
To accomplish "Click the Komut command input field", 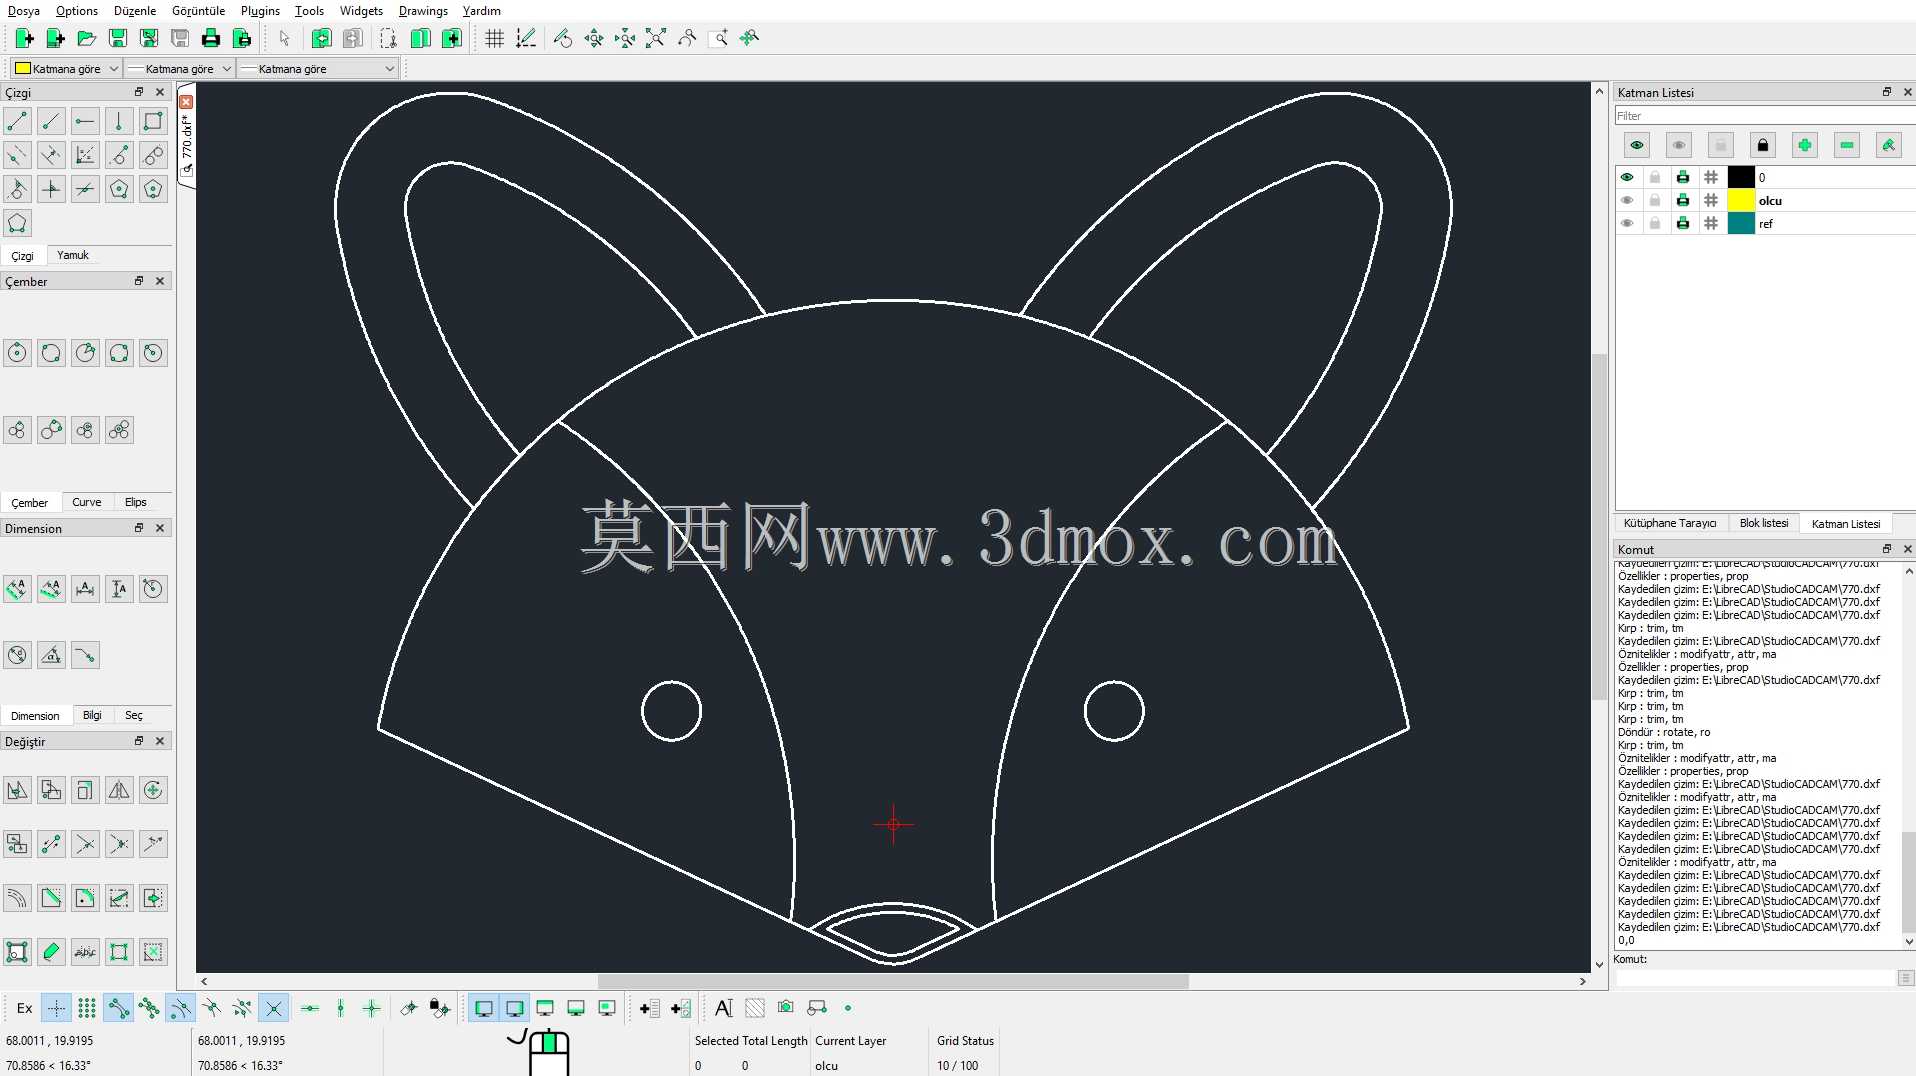I will (1755, 977).
